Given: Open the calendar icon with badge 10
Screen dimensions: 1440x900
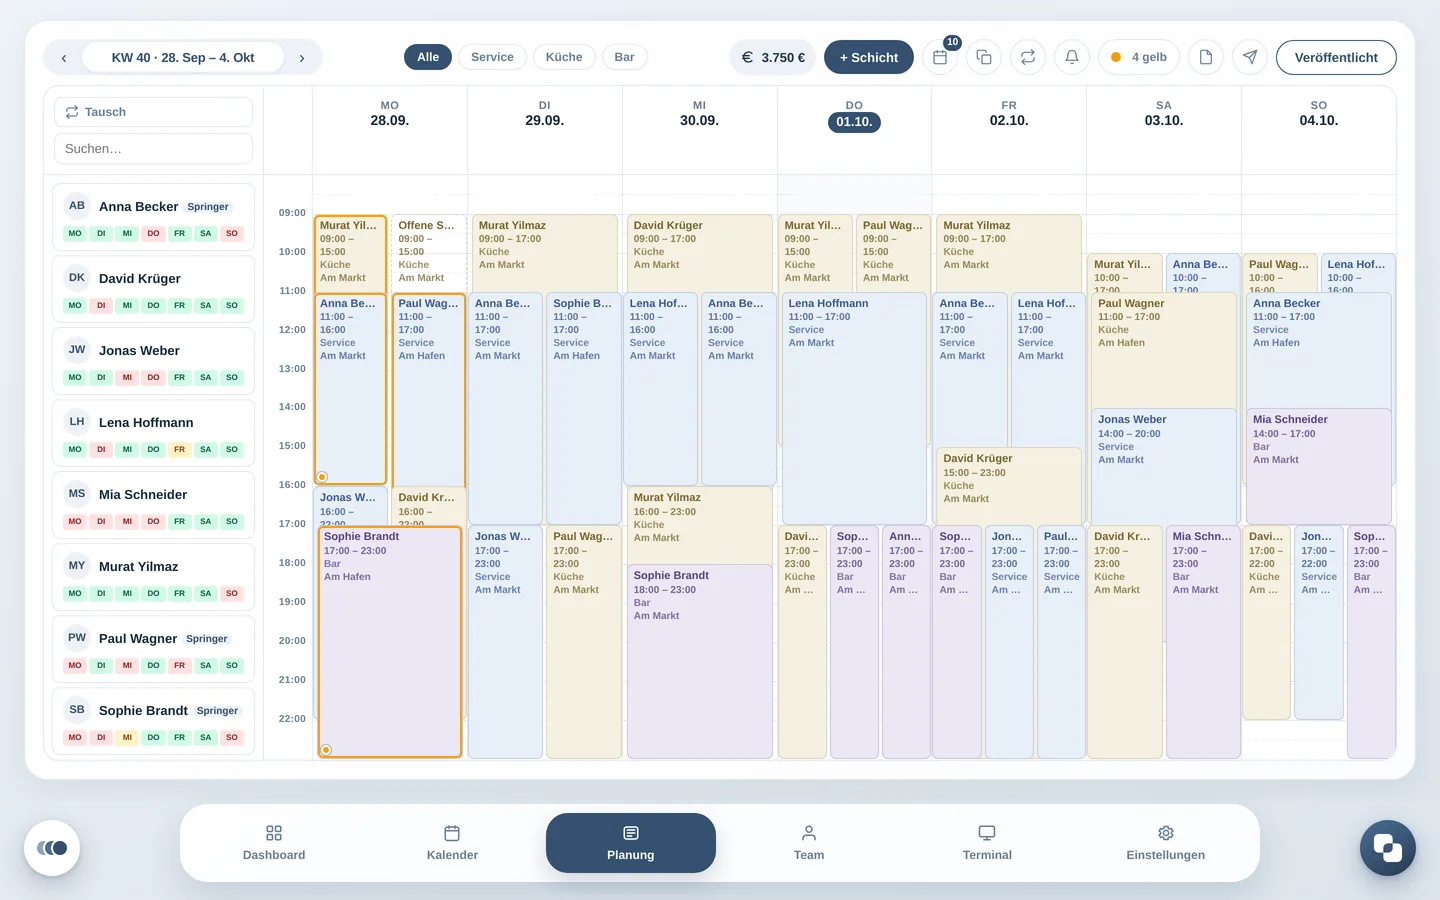Looking at the screenshot, I should coord(940,57).
